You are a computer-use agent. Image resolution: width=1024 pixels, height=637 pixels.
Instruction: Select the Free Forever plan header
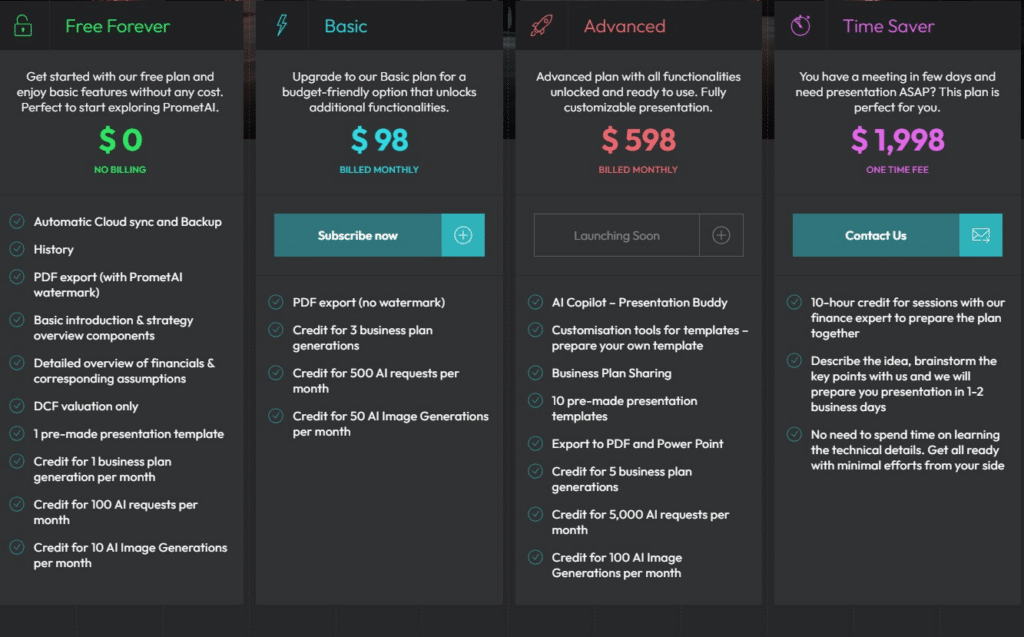[118, 26]
